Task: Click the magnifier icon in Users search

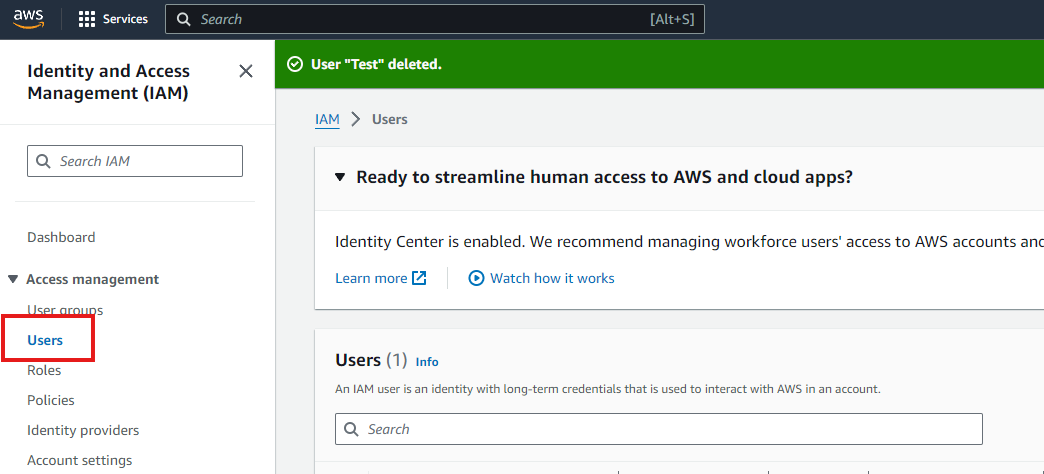Action: point(351,429)
